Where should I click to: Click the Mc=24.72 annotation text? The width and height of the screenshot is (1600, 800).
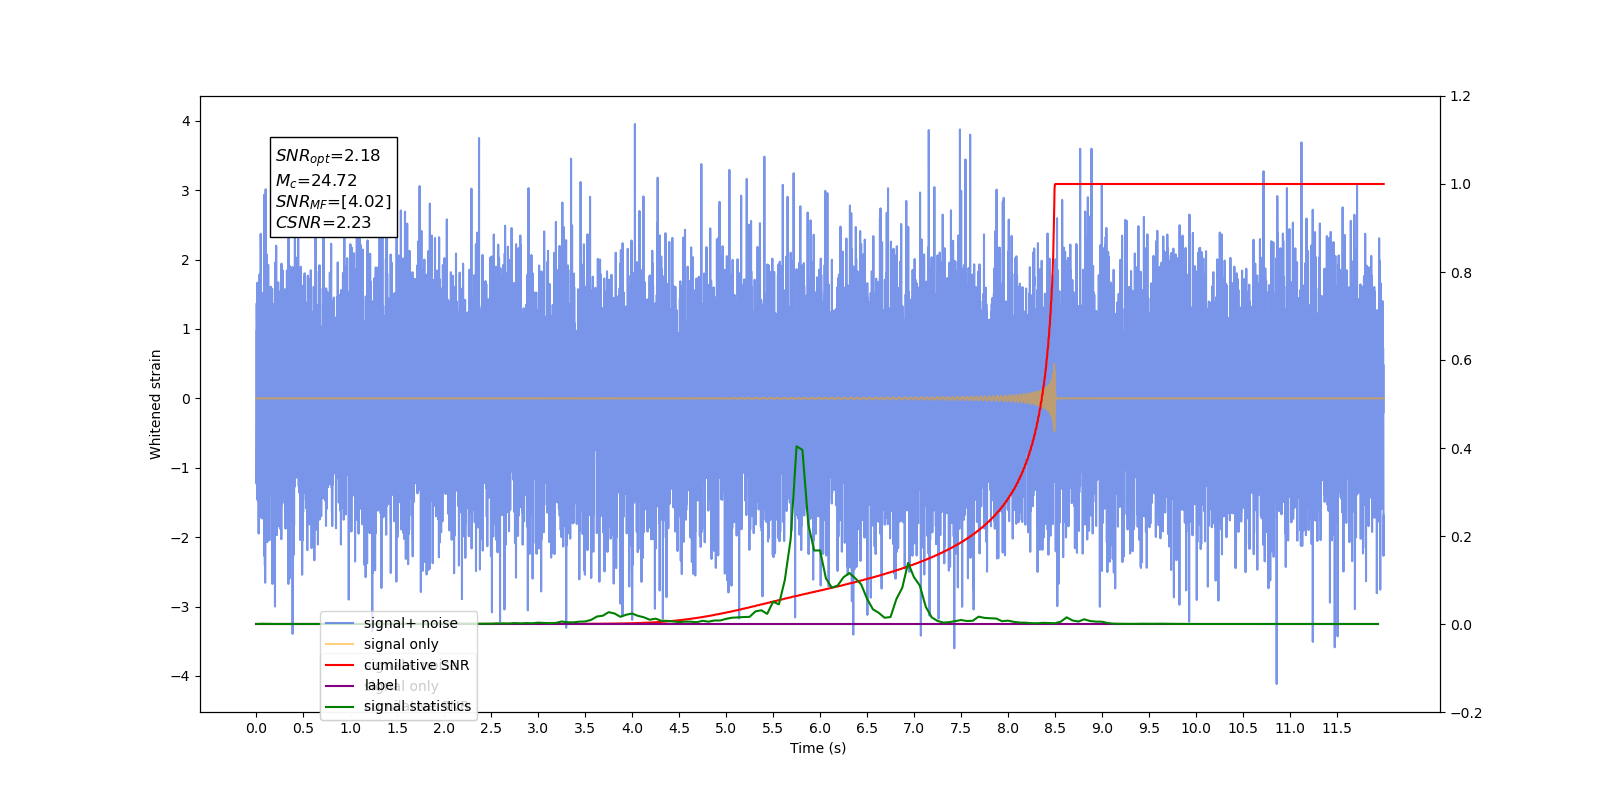(316, 181)
